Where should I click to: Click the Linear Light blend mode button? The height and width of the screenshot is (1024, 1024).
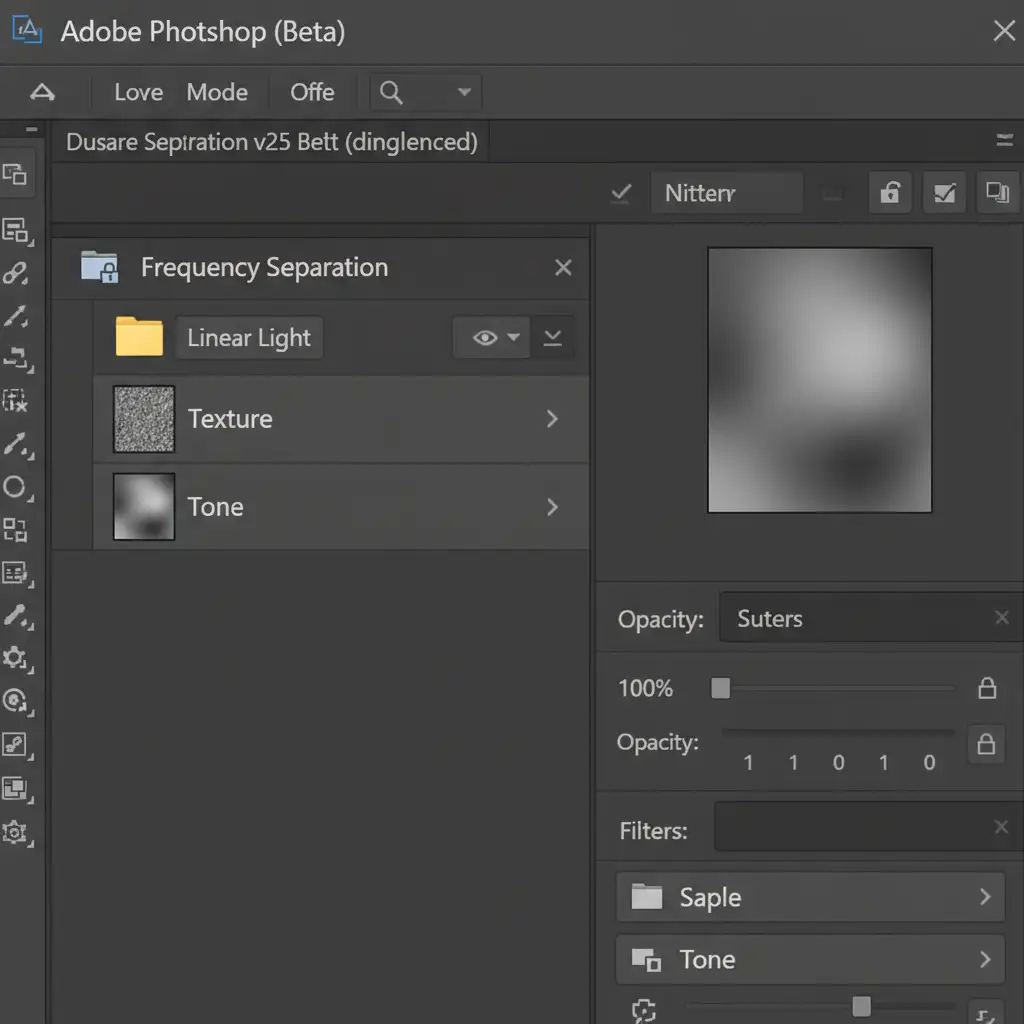click(249, 338)
